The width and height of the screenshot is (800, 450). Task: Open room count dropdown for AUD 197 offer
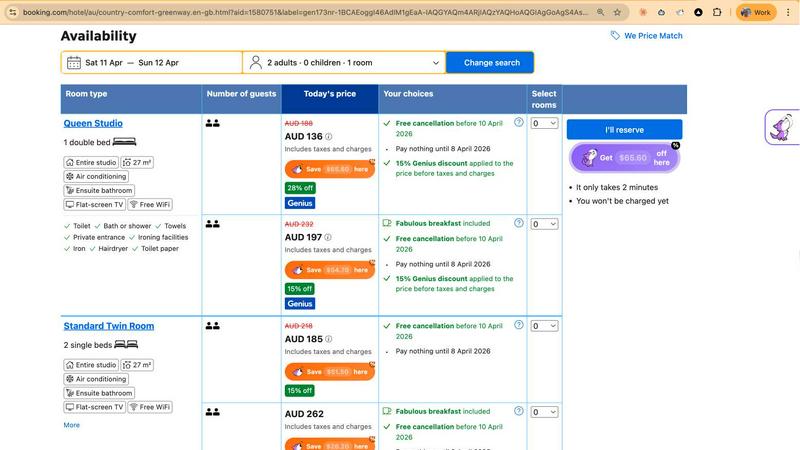pyautogui.click(x=544, y=224)
